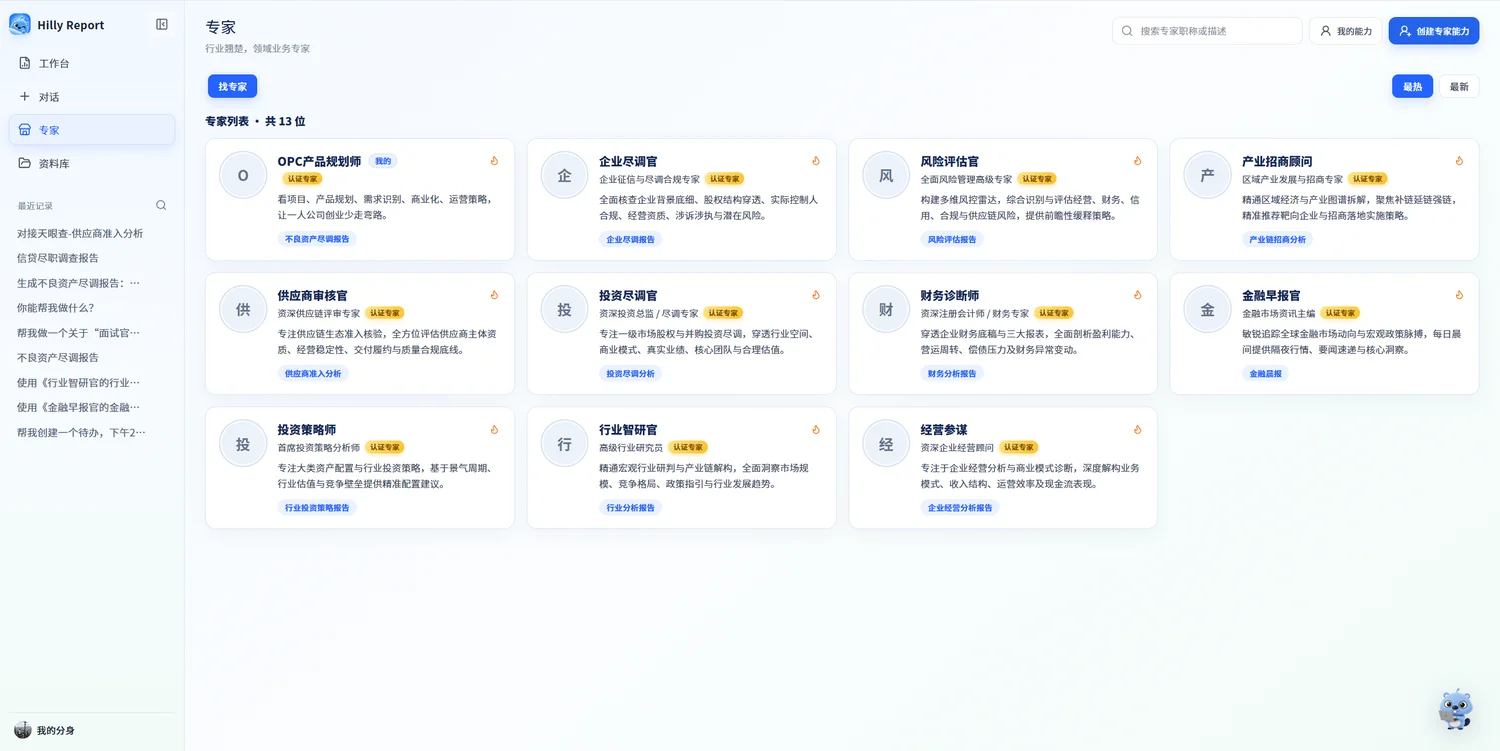
Task: Click the 我的能力 button
Action: [1345, 31]
